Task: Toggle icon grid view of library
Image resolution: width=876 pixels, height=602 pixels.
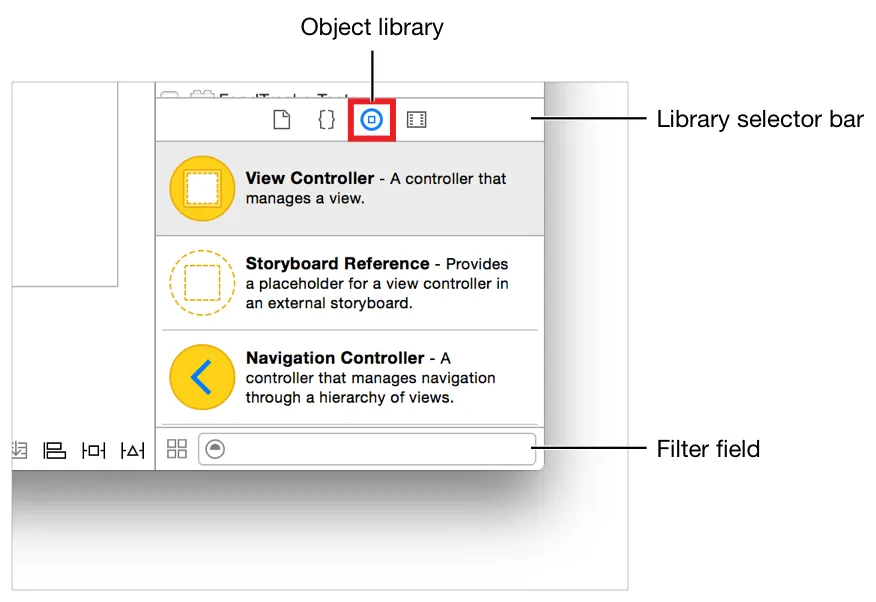Action: point(177,449)
